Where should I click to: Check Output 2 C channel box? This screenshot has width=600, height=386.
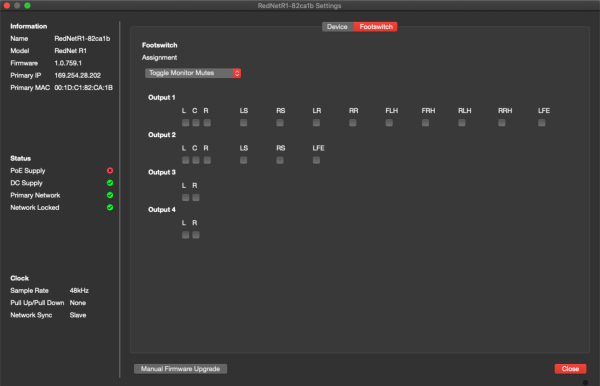point(196,160)
